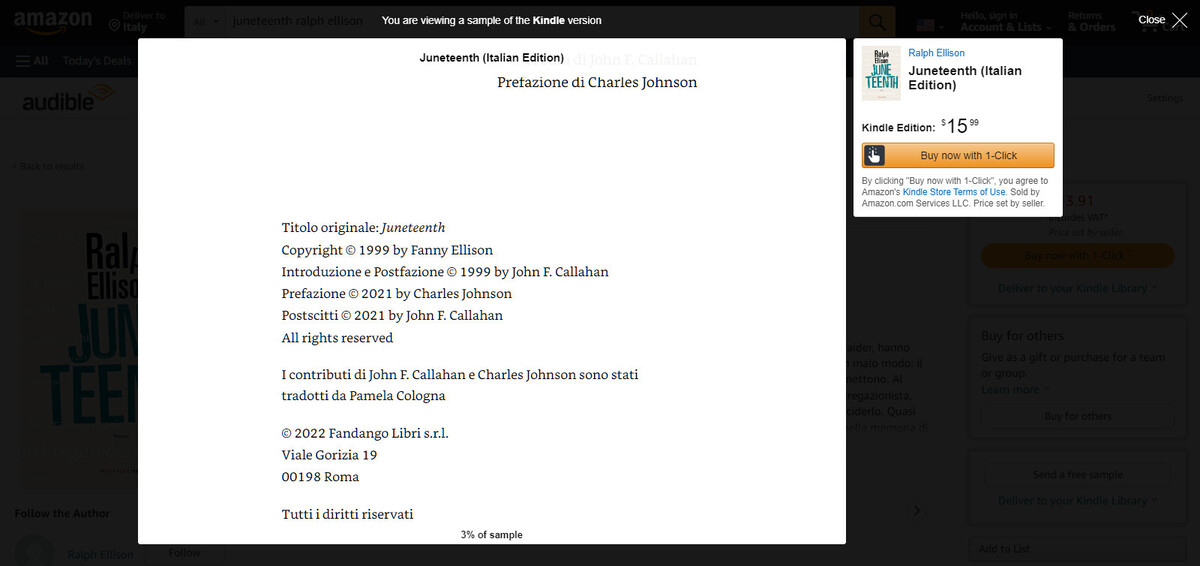The width and height of the screenshot is (1200, 566).
Task: Advance with the carousel next chevron
Action: point(917,511)
